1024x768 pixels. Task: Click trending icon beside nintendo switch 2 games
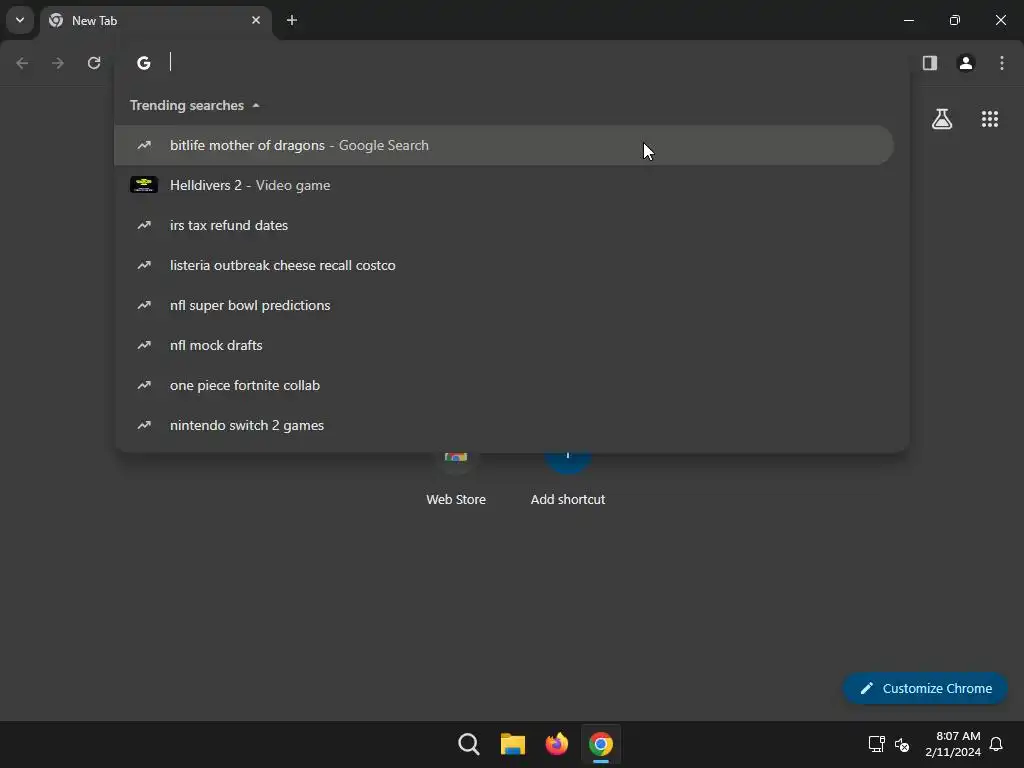point(144,425)
